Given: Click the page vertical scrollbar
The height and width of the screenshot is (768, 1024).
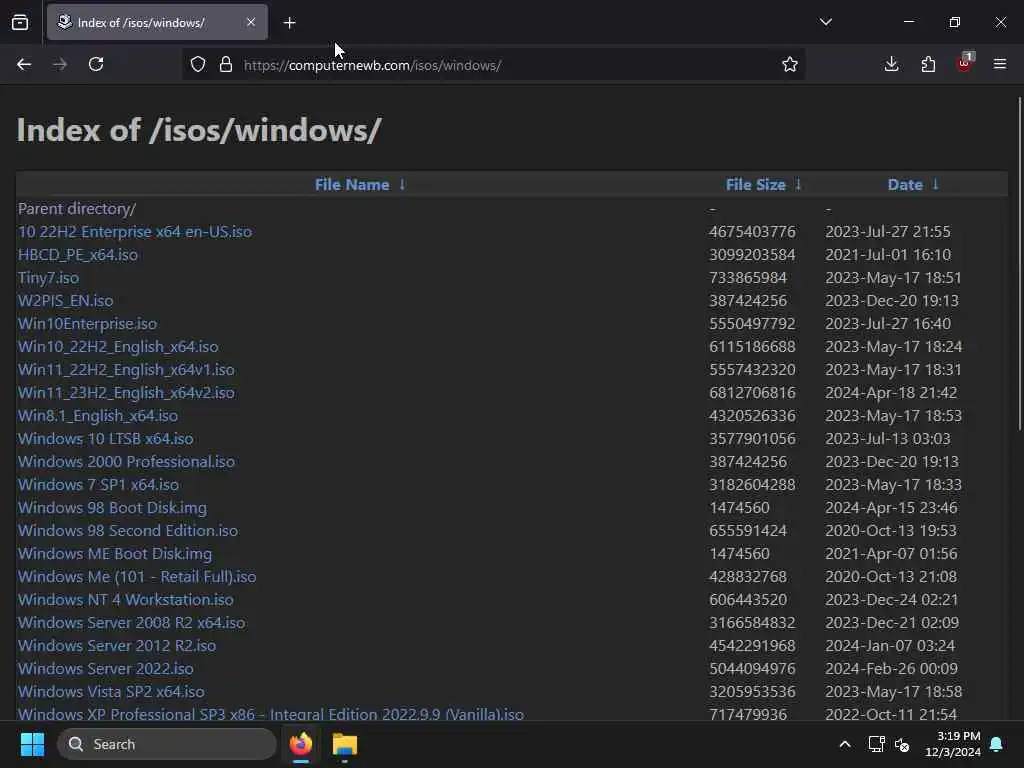Looking at the screenshot, I should (1019, 264).
